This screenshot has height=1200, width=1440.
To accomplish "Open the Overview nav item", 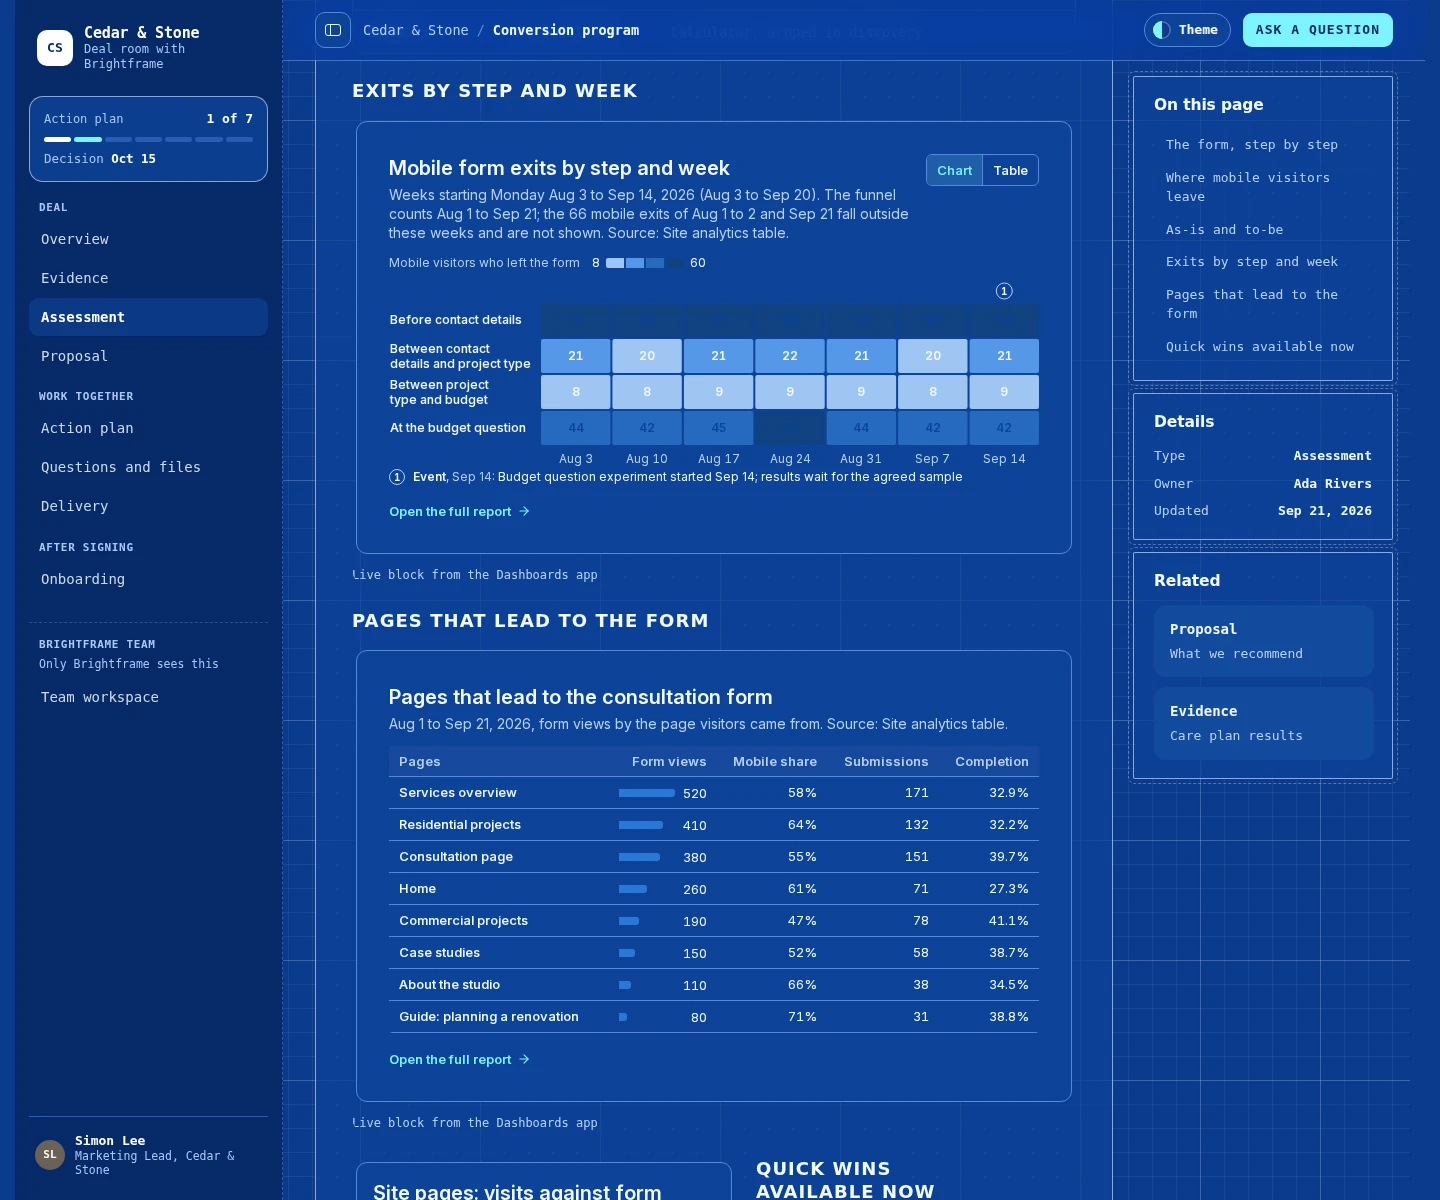I will tap(148, 239).
